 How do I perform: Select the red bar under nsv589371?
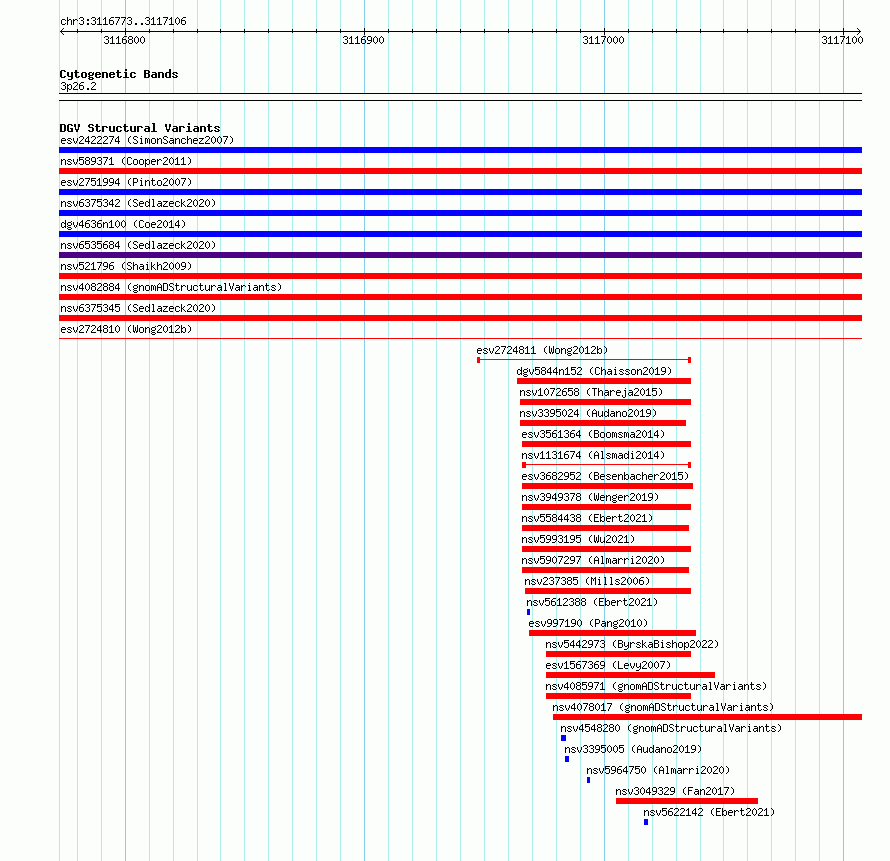tap(460, 171)
